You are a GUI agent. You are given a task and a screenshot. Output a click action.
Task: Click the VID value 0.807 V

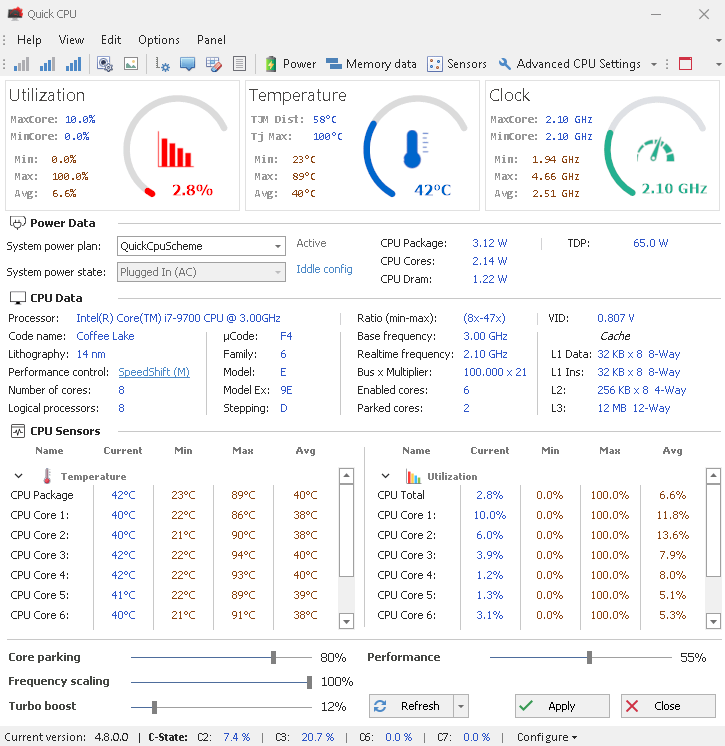616,318
